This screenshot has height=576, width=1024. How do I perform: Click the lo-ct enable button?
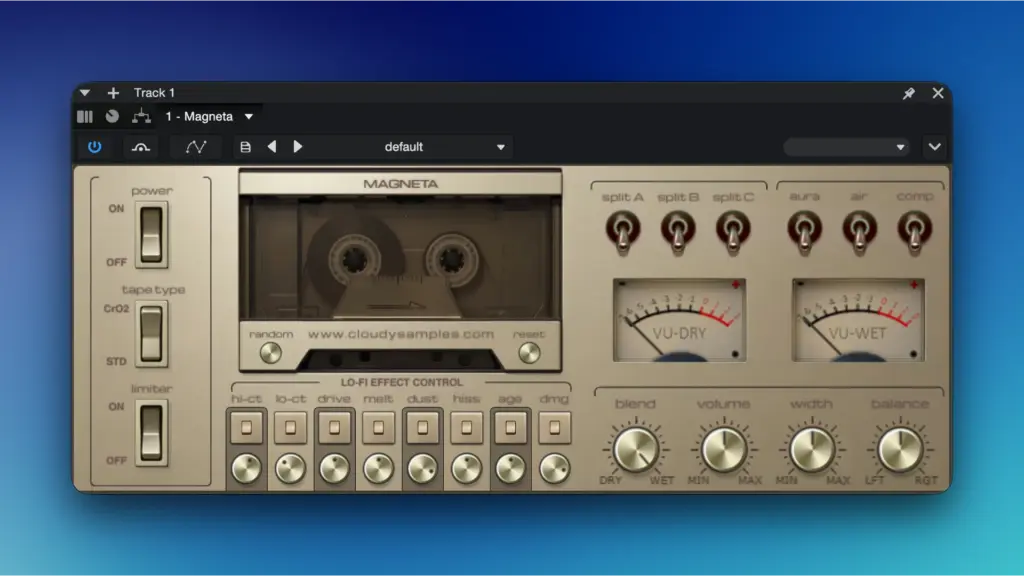(x=291, y=428)
